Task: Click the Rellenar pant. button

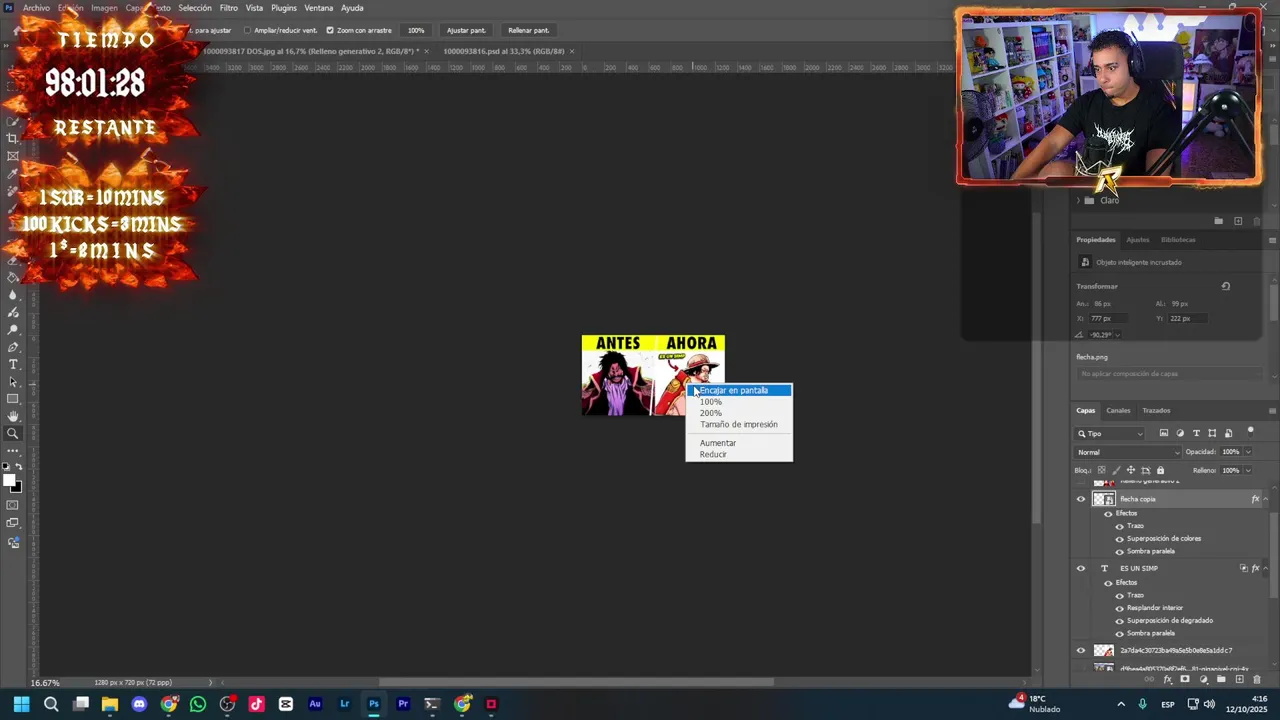Action: (528, 30)
